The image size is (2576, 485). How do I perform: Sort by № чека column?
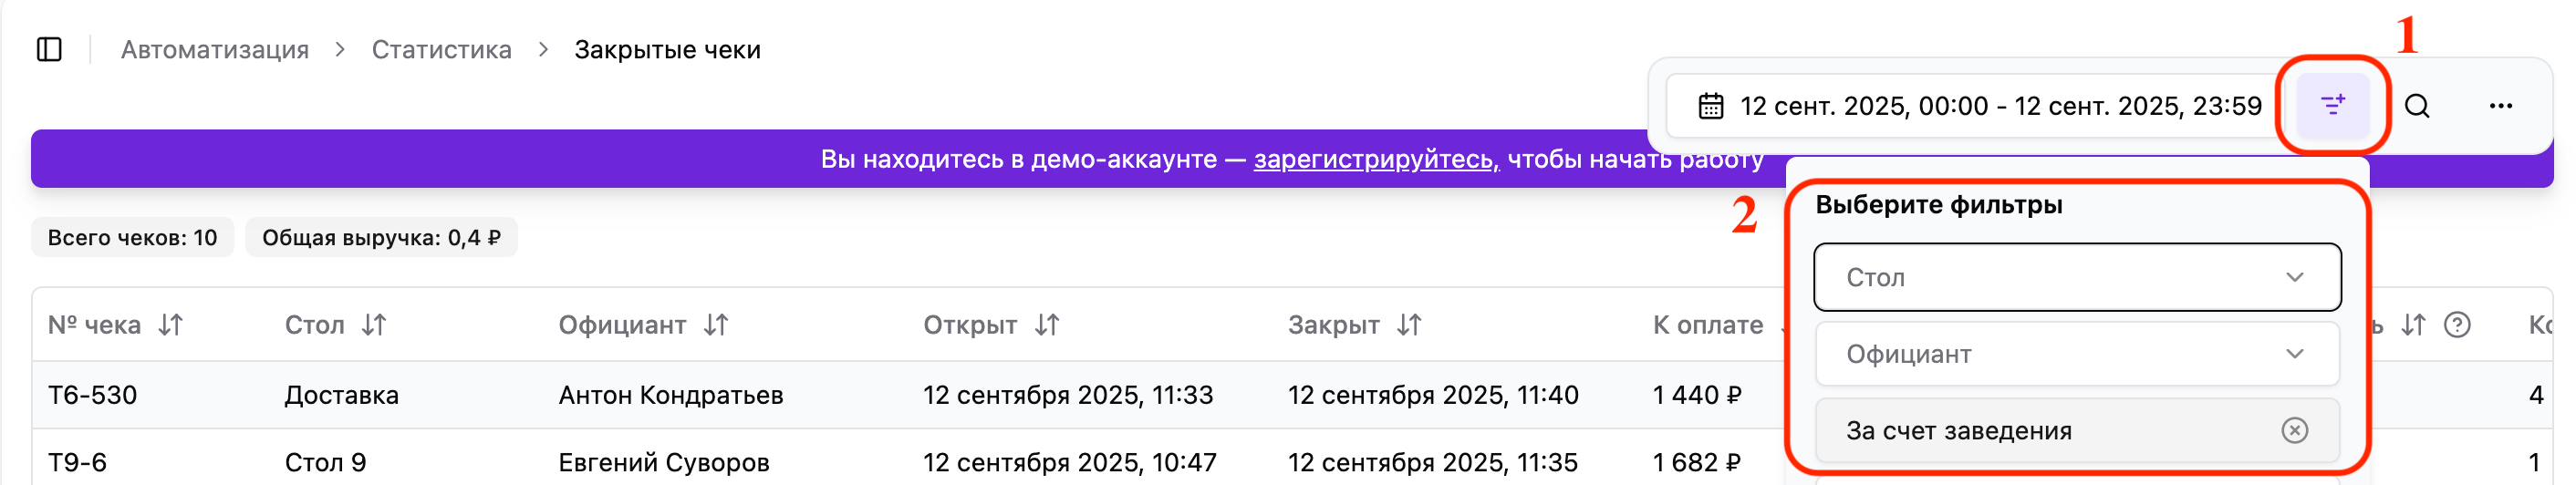[x=171, y=325]
